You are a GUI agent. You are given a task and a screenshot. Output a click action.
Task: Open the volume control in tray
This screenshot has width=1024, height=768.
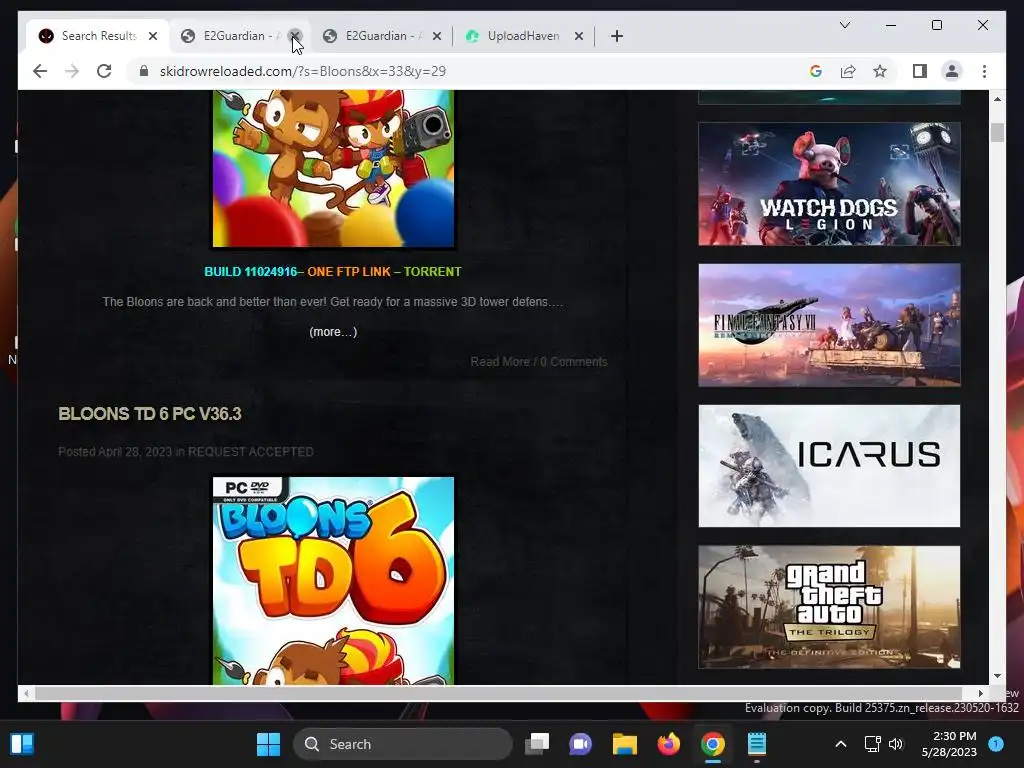[895, 744]
